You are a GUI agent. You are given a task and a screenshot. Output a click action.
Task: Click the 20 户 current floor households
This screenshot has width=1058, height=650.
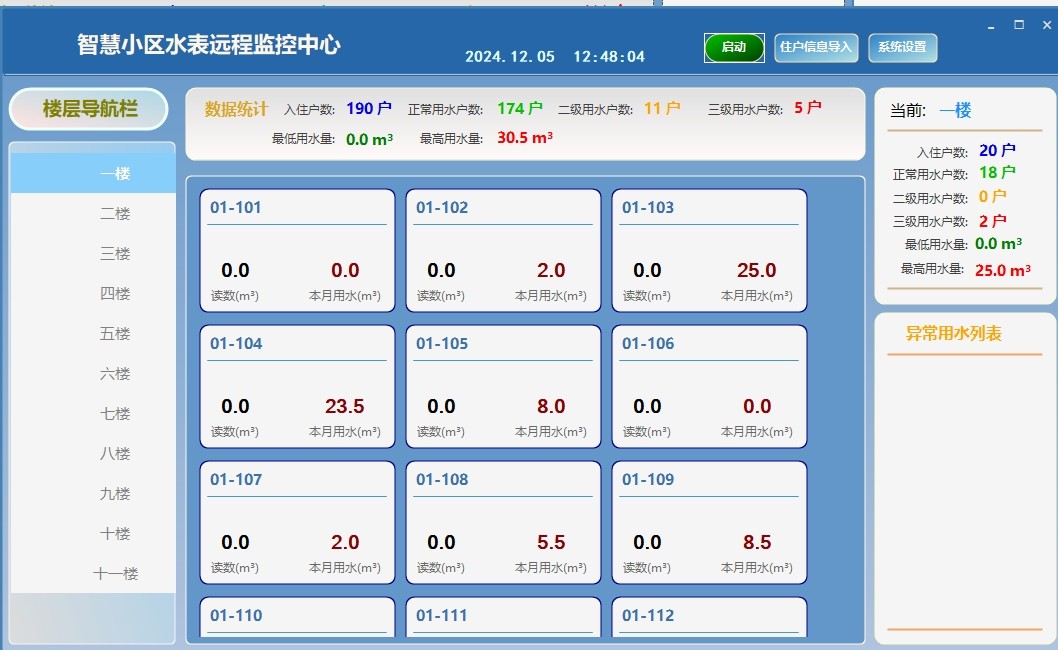[x=997, y=151]
